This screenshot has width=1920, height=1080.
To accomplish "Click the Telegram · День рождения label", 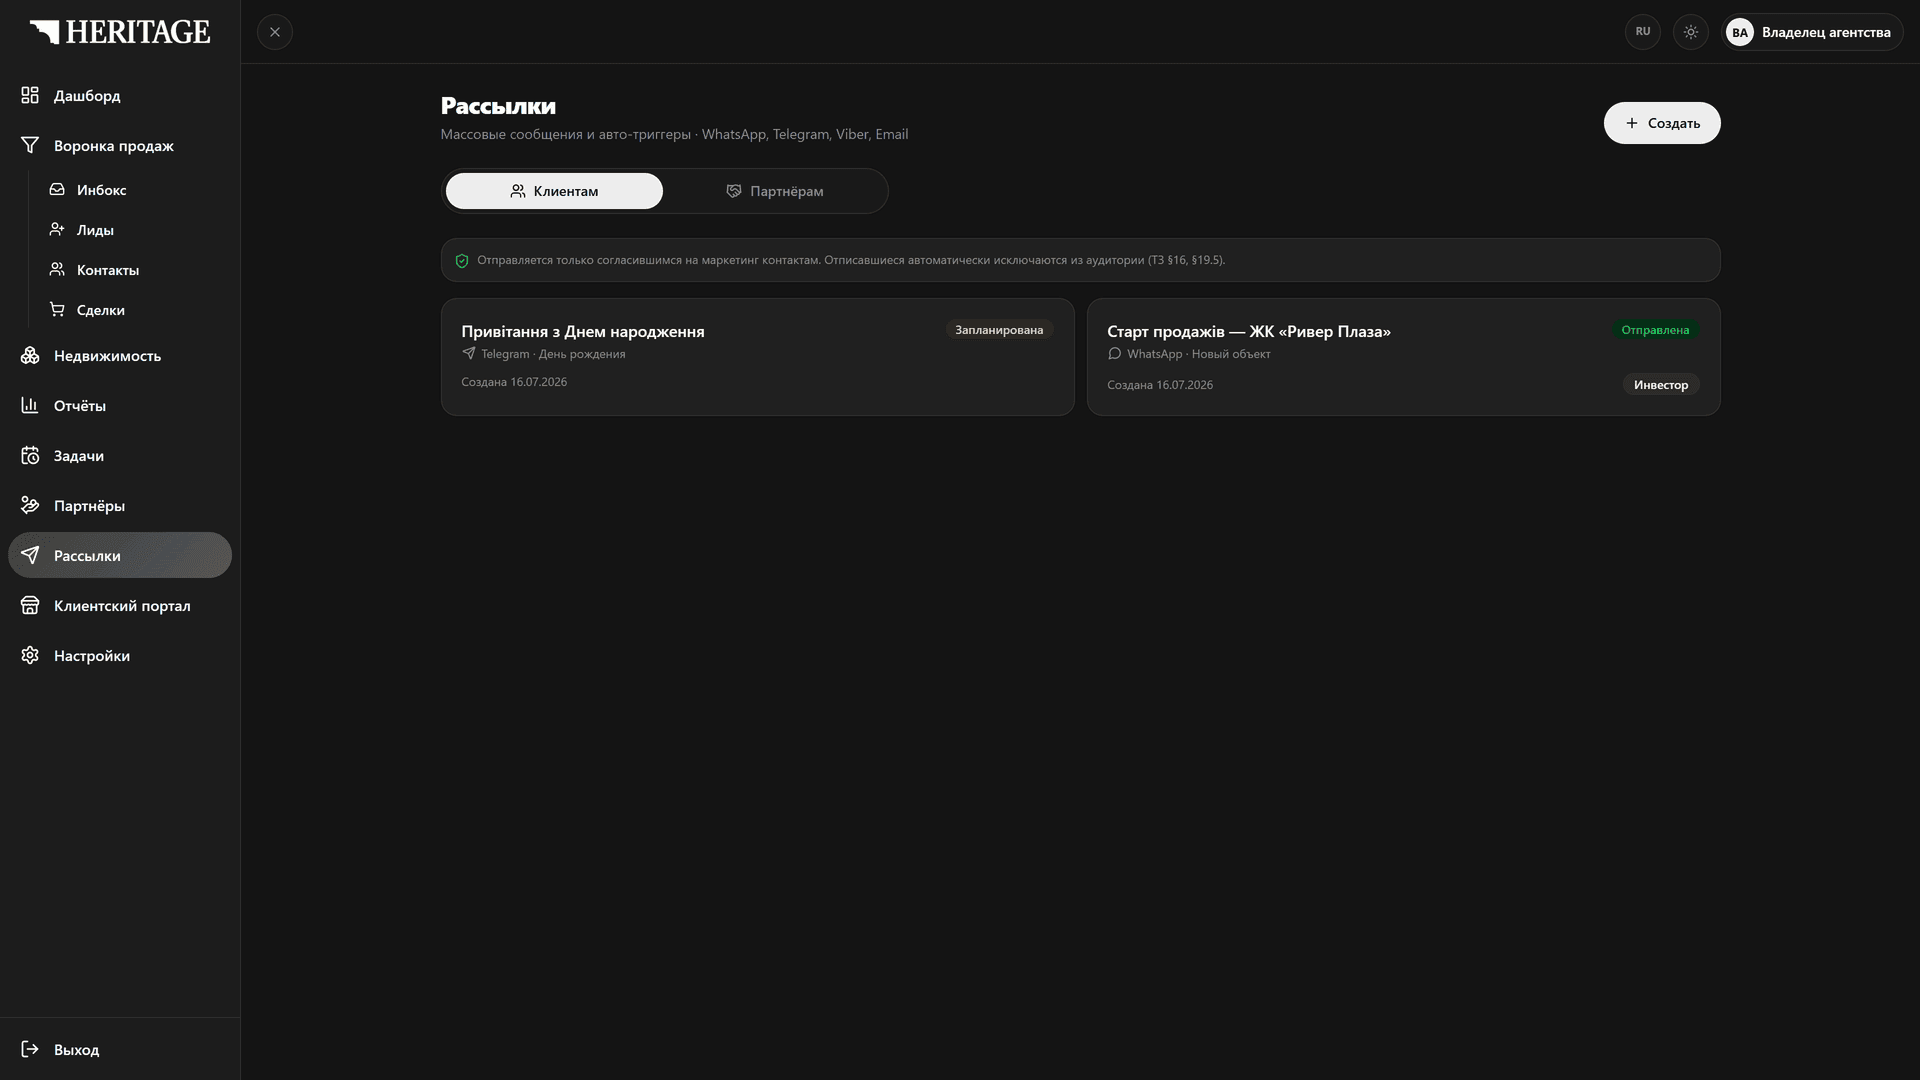I will [x=553, y=354].
